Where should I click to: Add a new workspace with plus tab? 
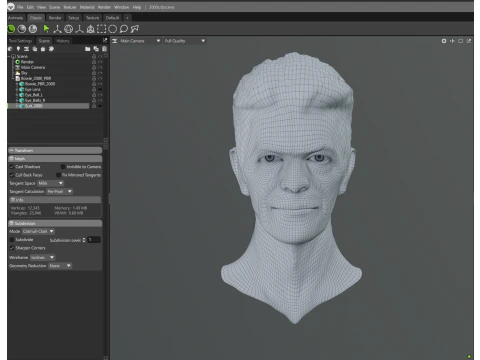(x=127, y=18)
